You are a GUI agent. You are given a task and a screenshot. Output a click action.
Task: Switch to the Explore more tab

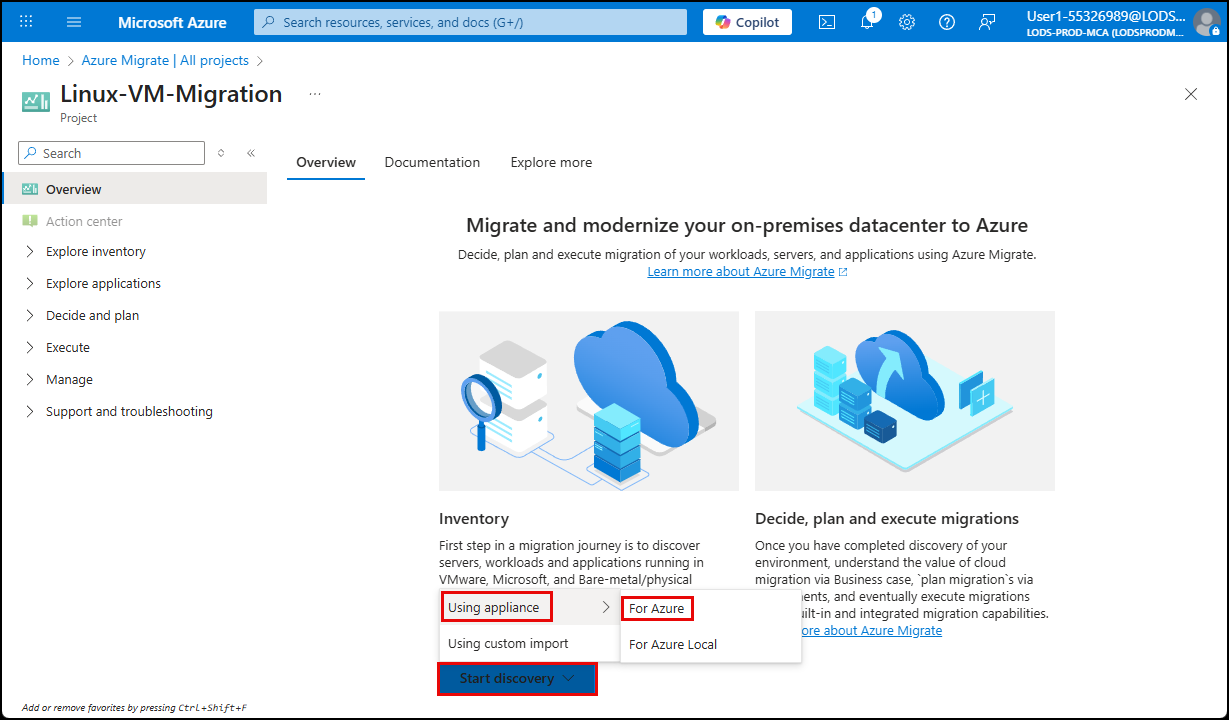[x=551, y=162]
